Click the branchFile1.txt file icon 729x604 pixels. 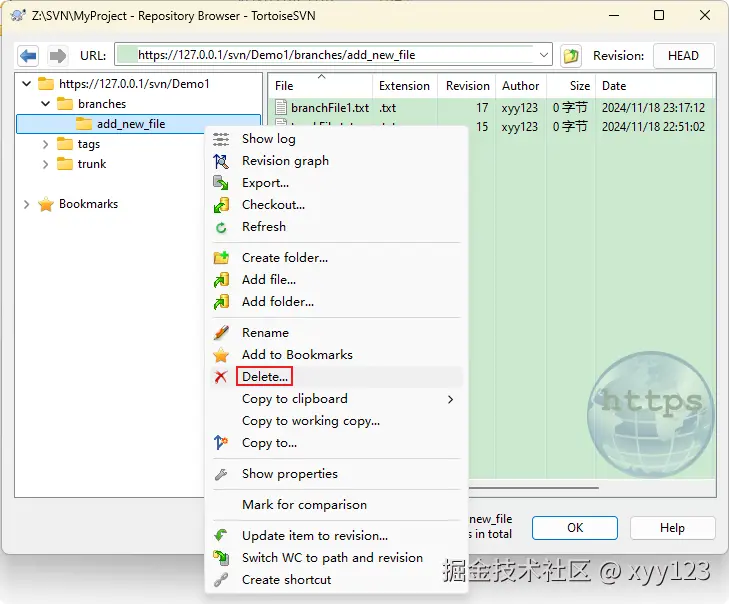pyautogui.click(x=280, y=107)
